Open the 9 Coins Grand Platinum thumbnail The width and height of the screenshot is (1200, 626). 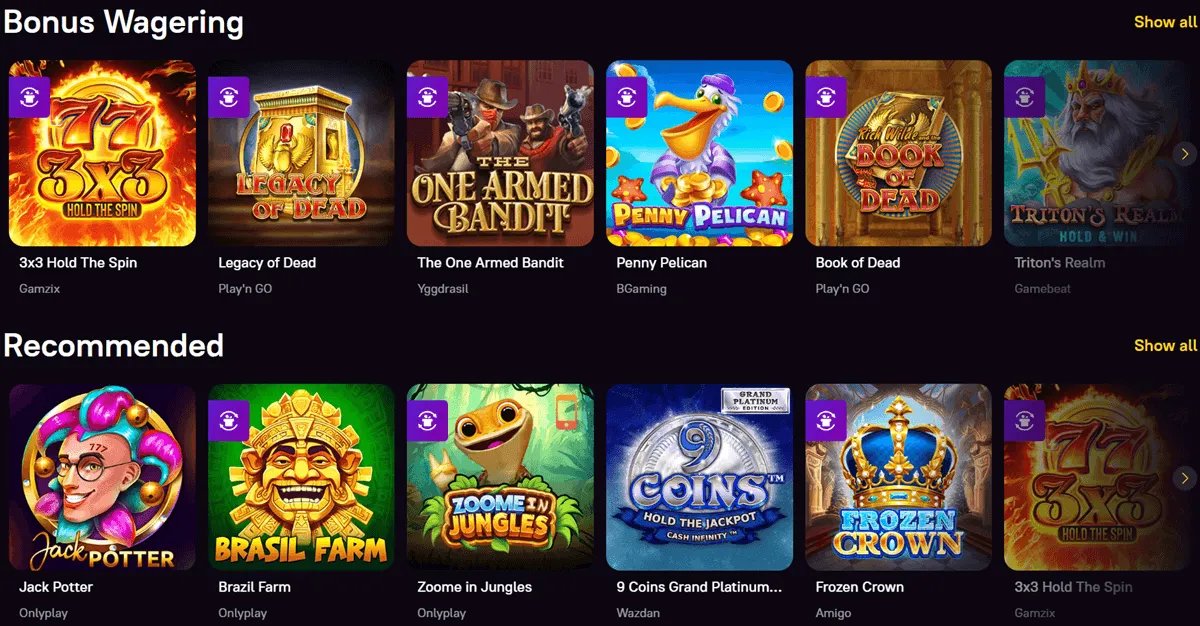point(697,477)
